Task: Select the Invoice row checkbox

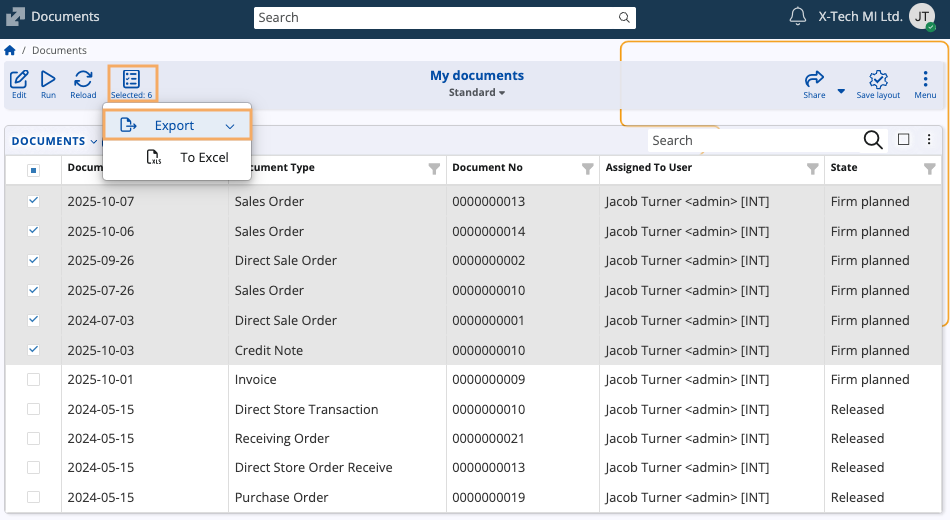Action: click(x=34, y=380)
